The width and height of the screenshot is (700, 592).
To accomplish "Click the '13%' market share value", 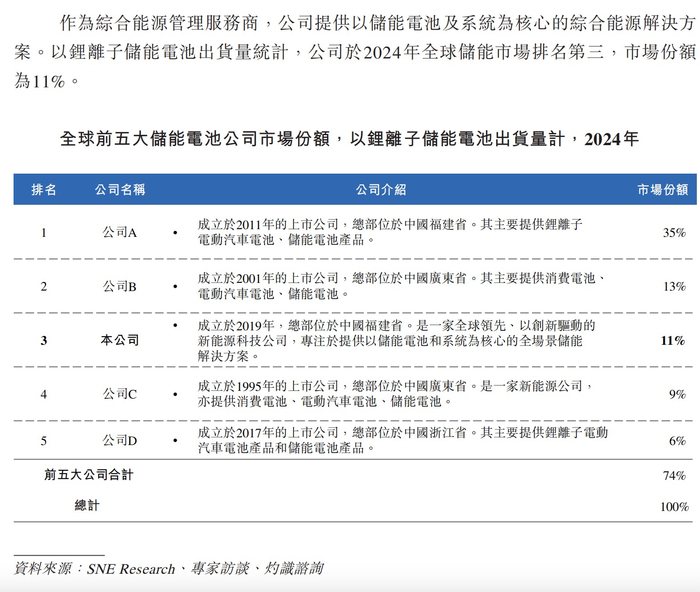I will point(674,286).
